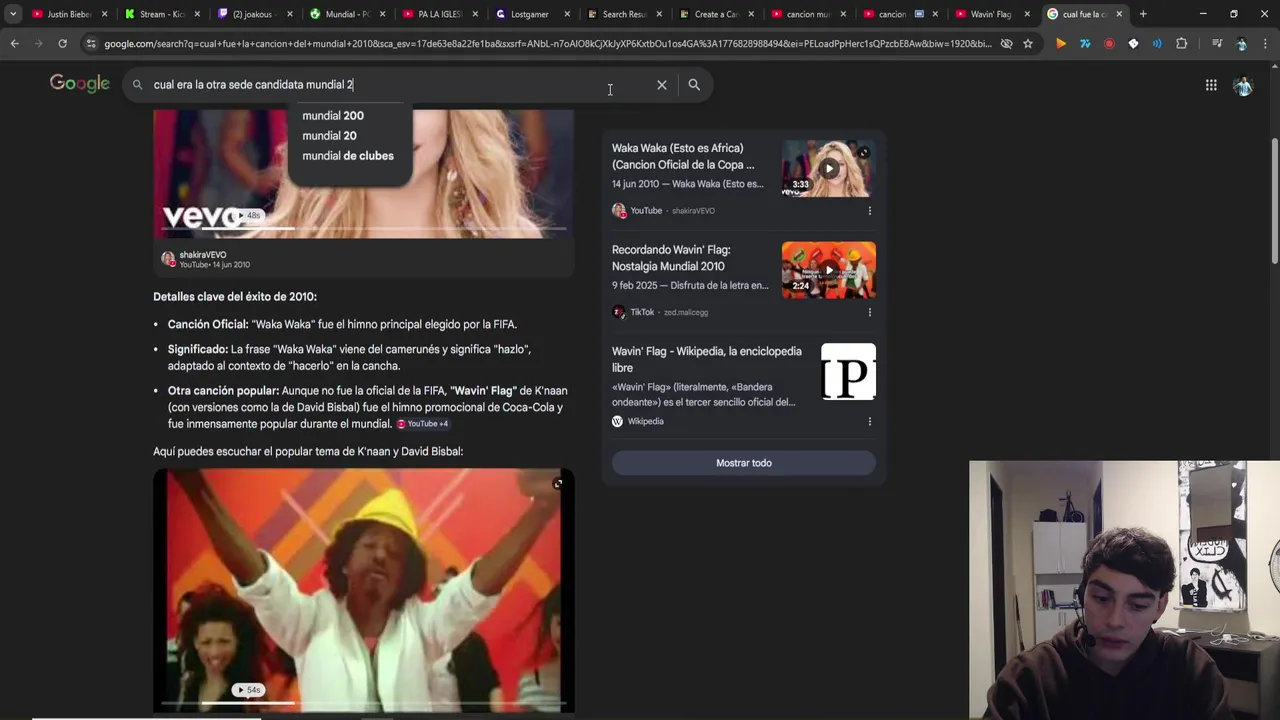Play the Waka Waka video thumbnail

click(x=828, y=168)
